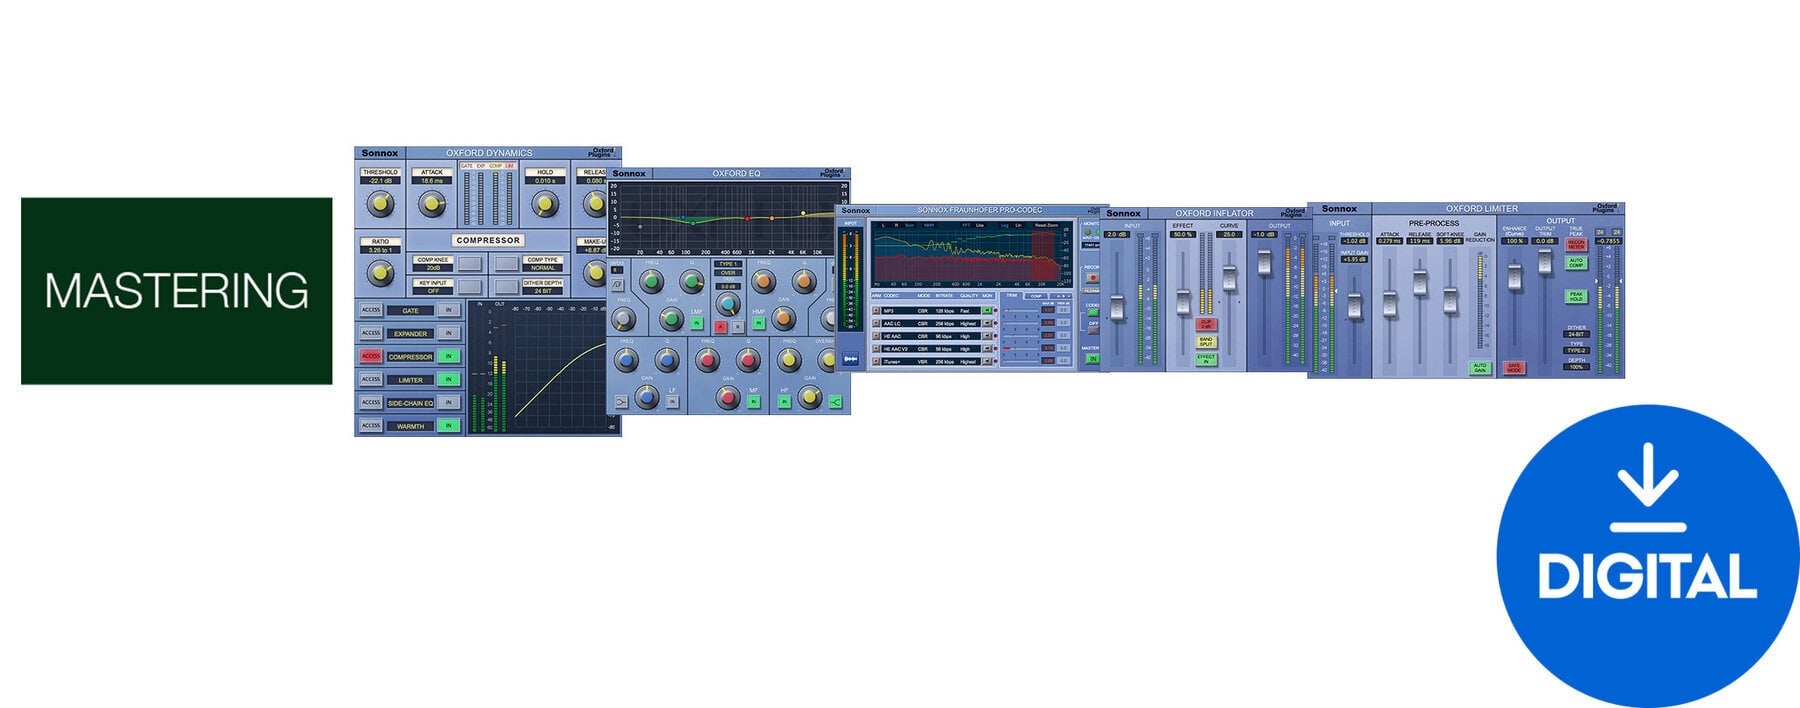Select the iTunes+ codec row
Screen dimensions: 1800x708
click(931, 361)
